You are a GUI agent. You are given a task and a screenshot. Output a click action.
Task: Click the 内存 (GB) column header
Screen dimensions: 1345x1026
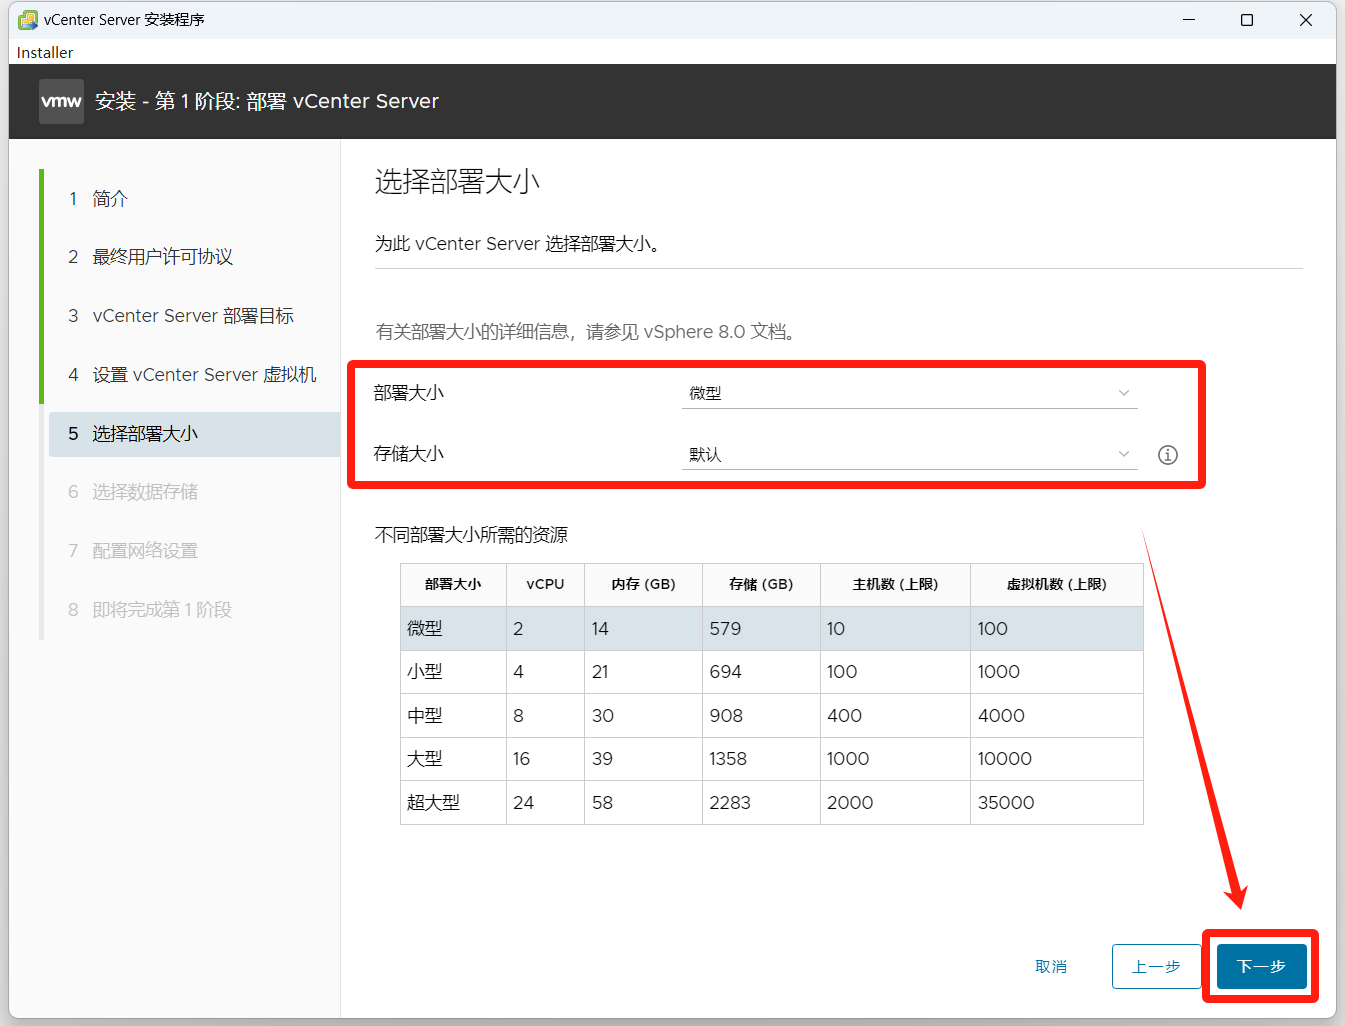643,584
